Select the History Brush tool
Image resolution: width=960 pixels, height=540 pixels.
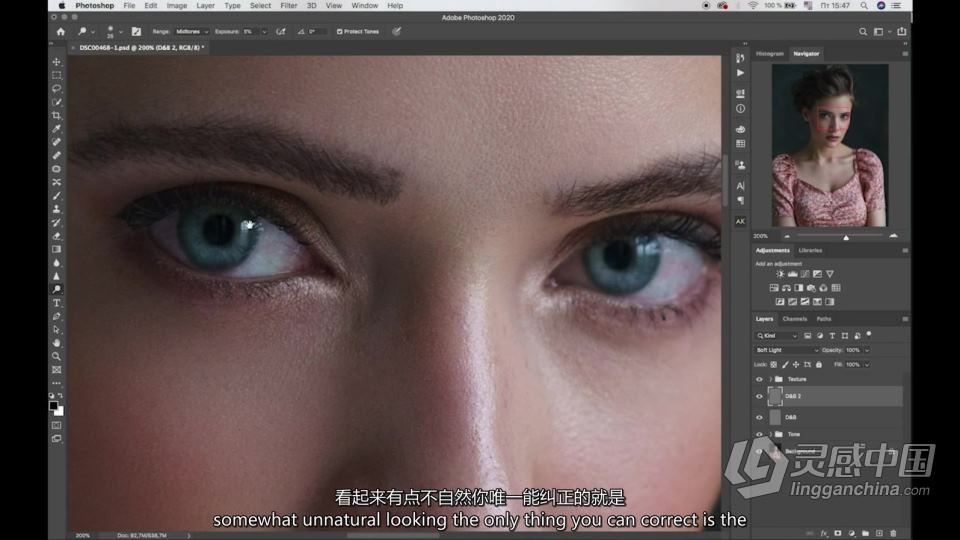click(x=56, y=223)
